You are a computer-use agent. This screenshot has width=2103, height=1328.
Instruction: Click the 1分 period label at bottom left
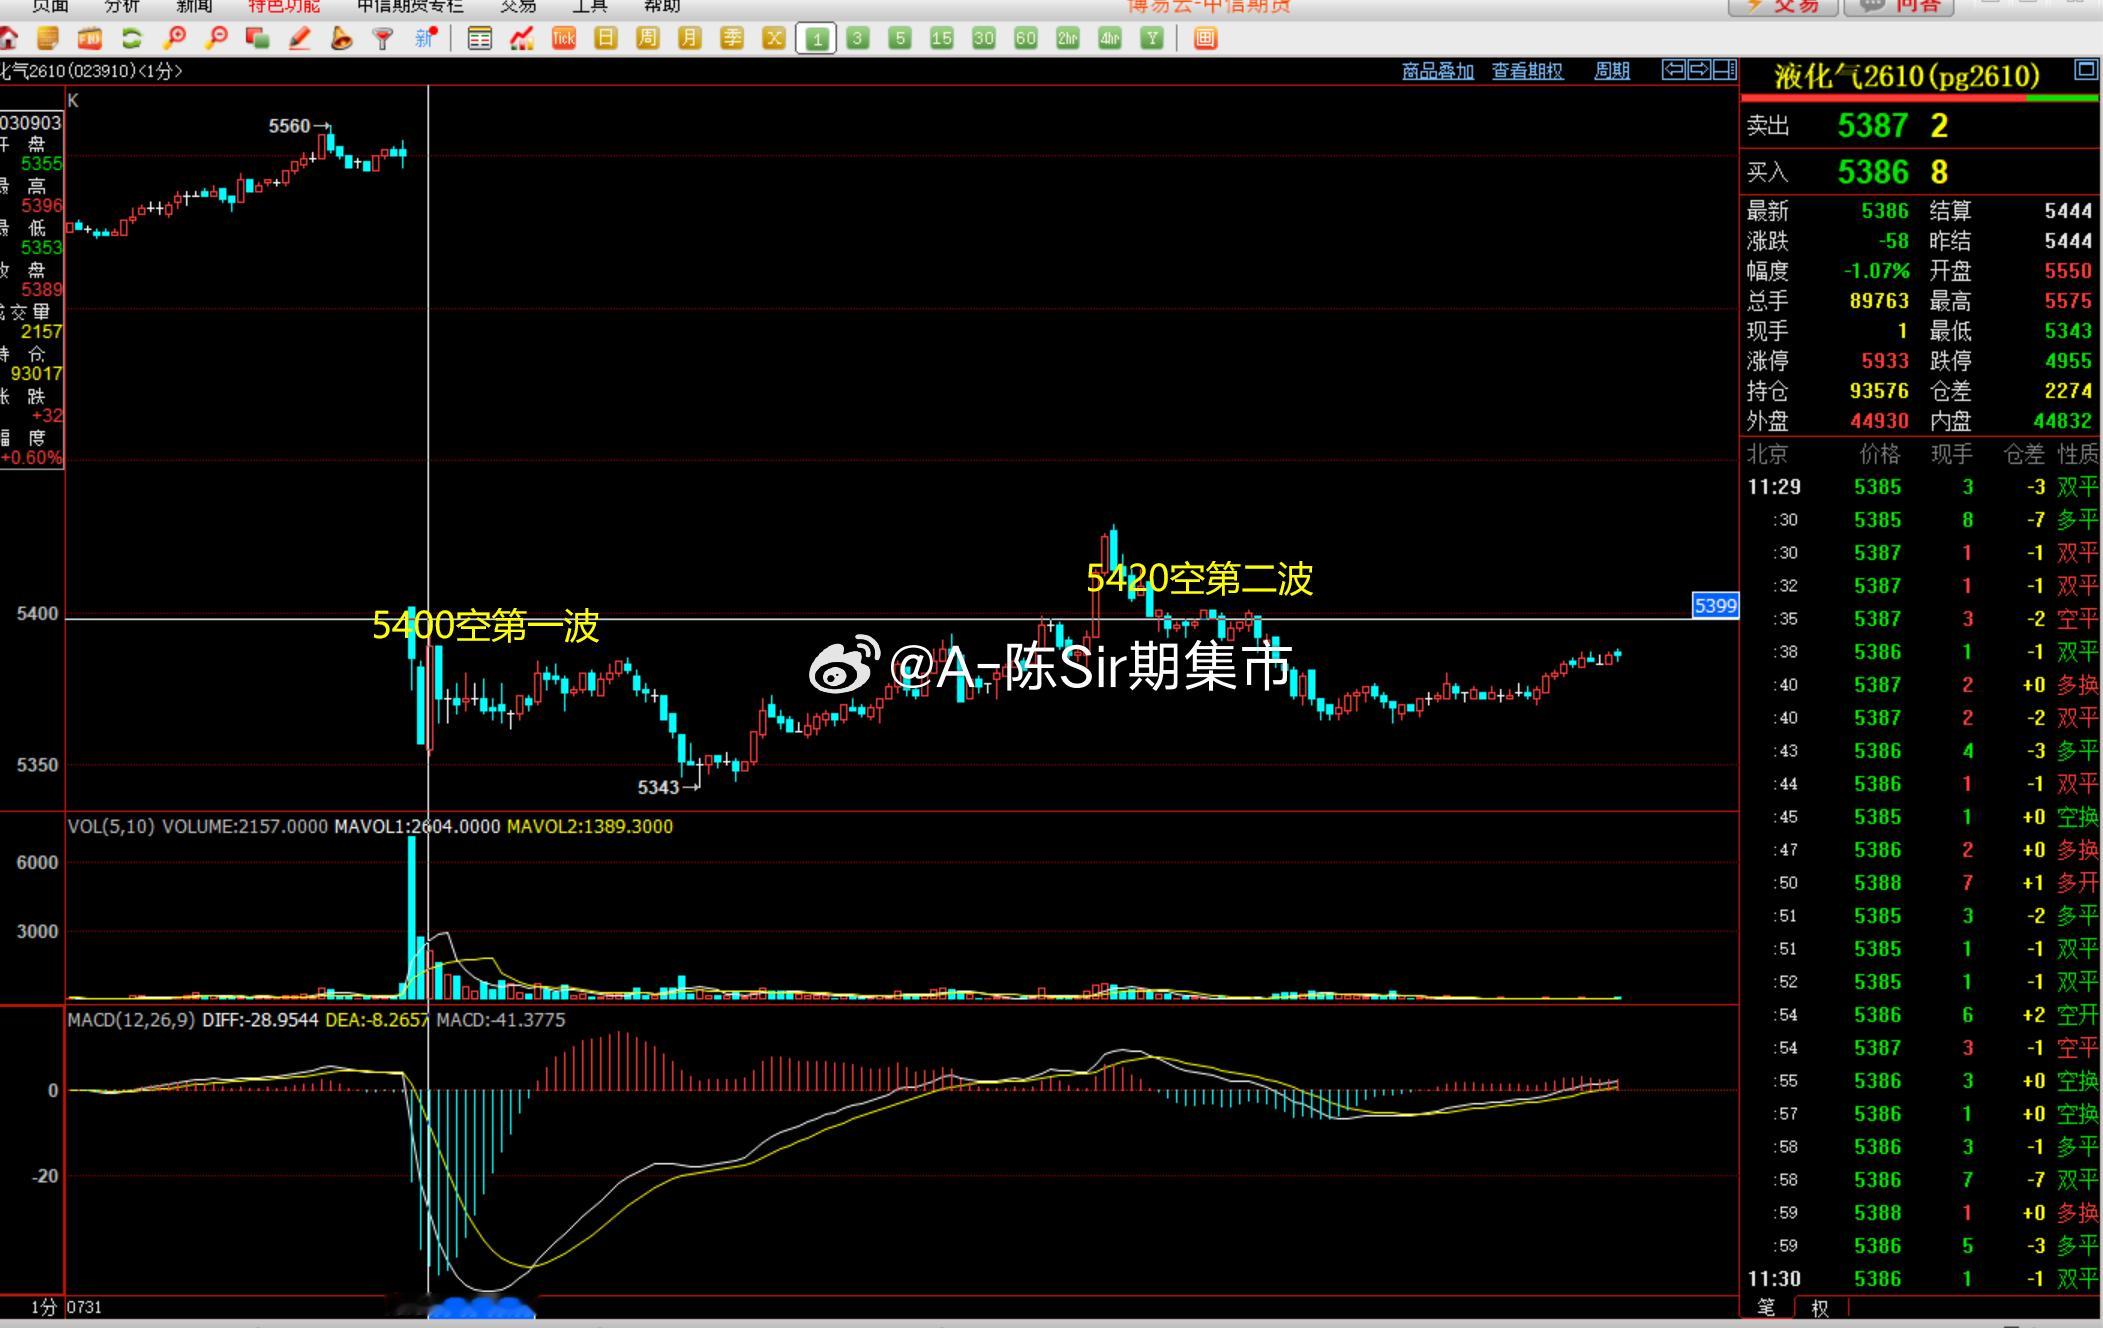click(x=44, y=1307)
